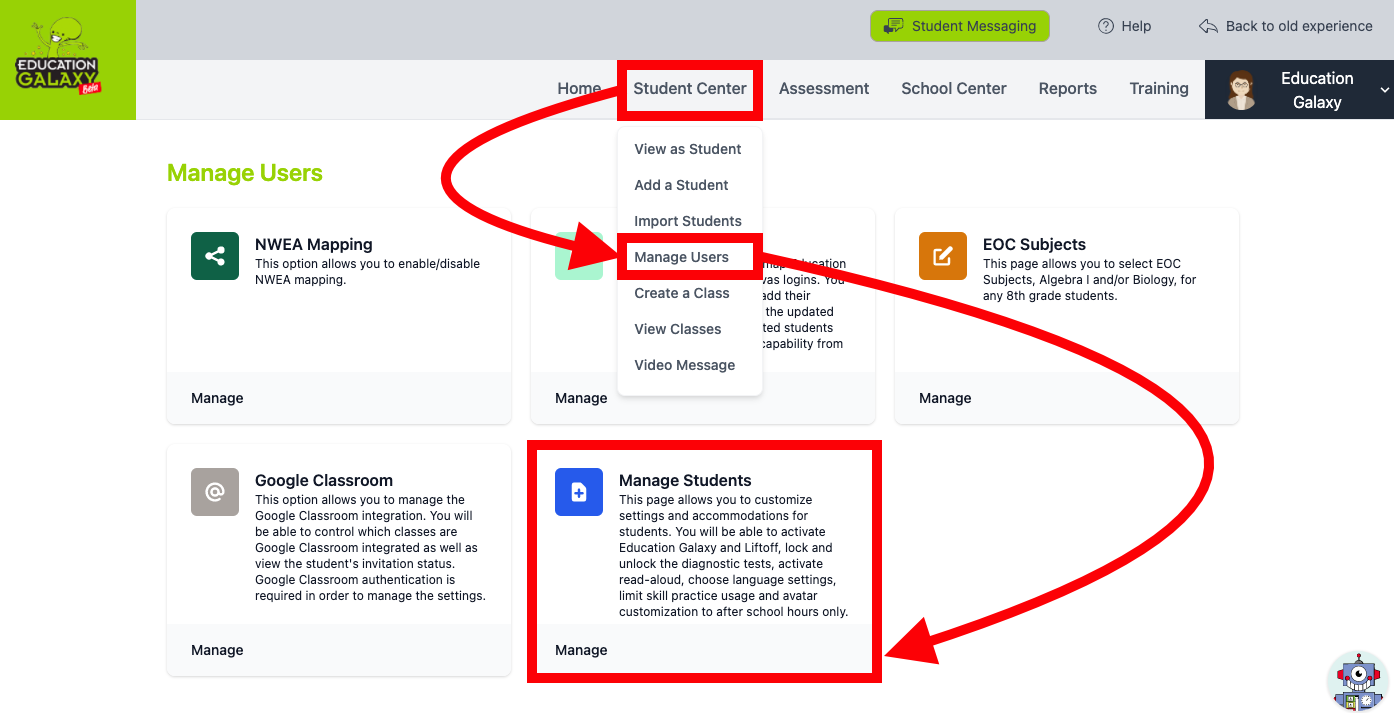The width and height of the screenshot is (1394, 713).
Task: Click Manage under Google Classroom
Action: [217, 650]
